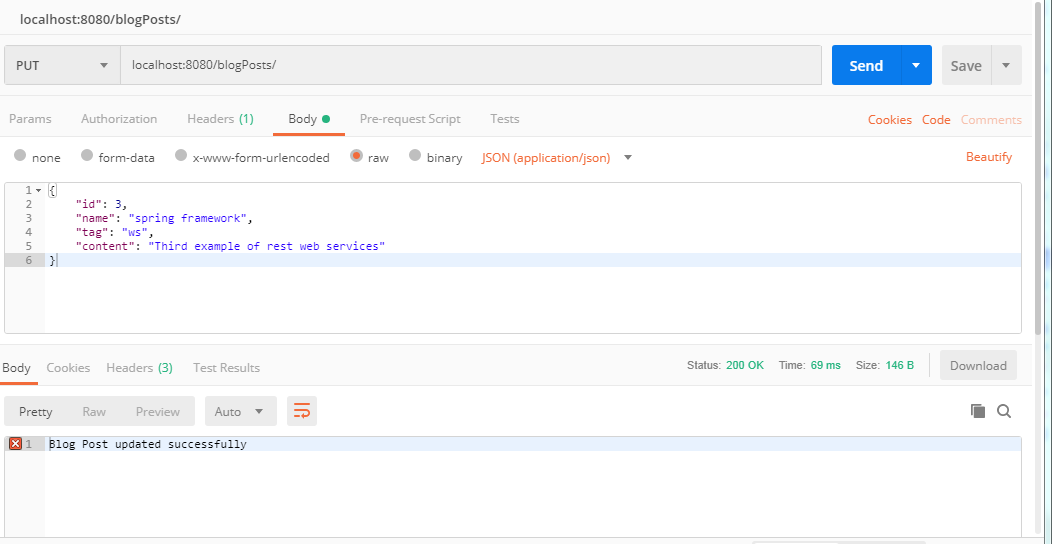Open the Cookies link beside Code

click(890, 119)
